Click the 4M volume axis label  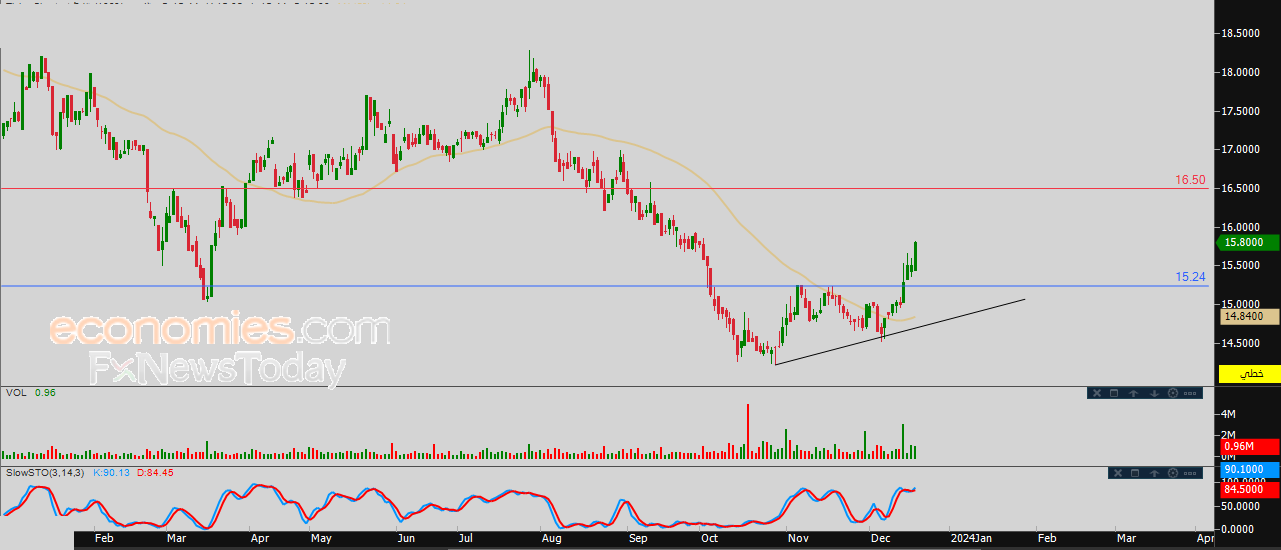tap(1228, 414)
